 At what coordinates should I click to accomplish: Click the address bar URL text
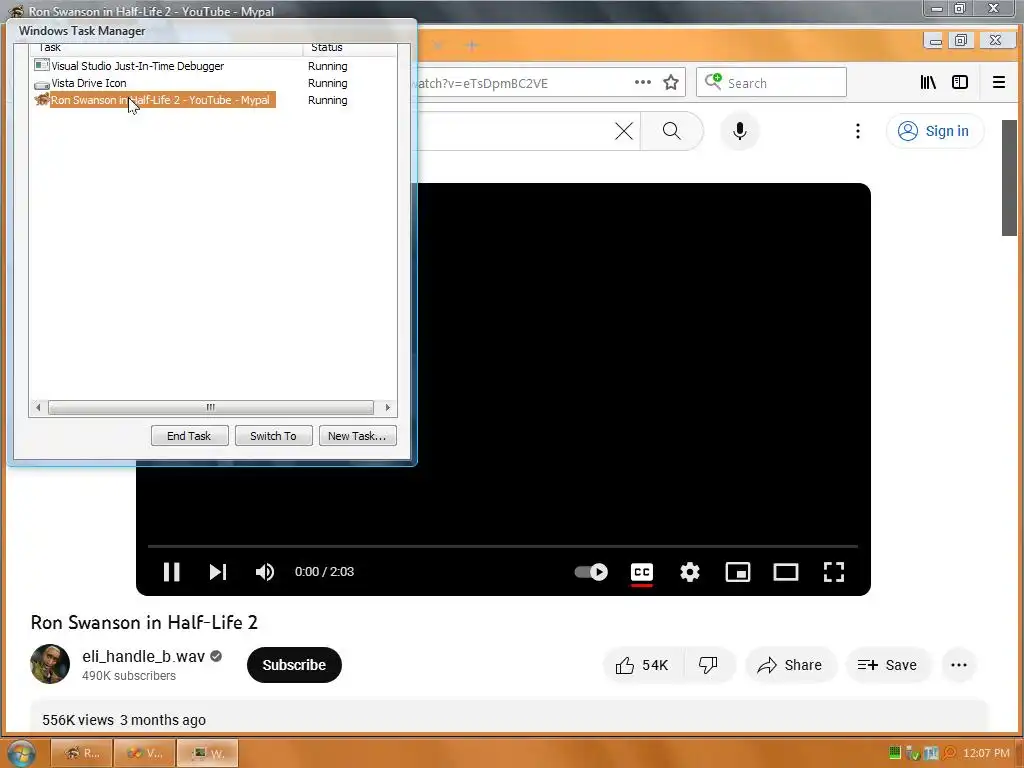tap(483, 84)
